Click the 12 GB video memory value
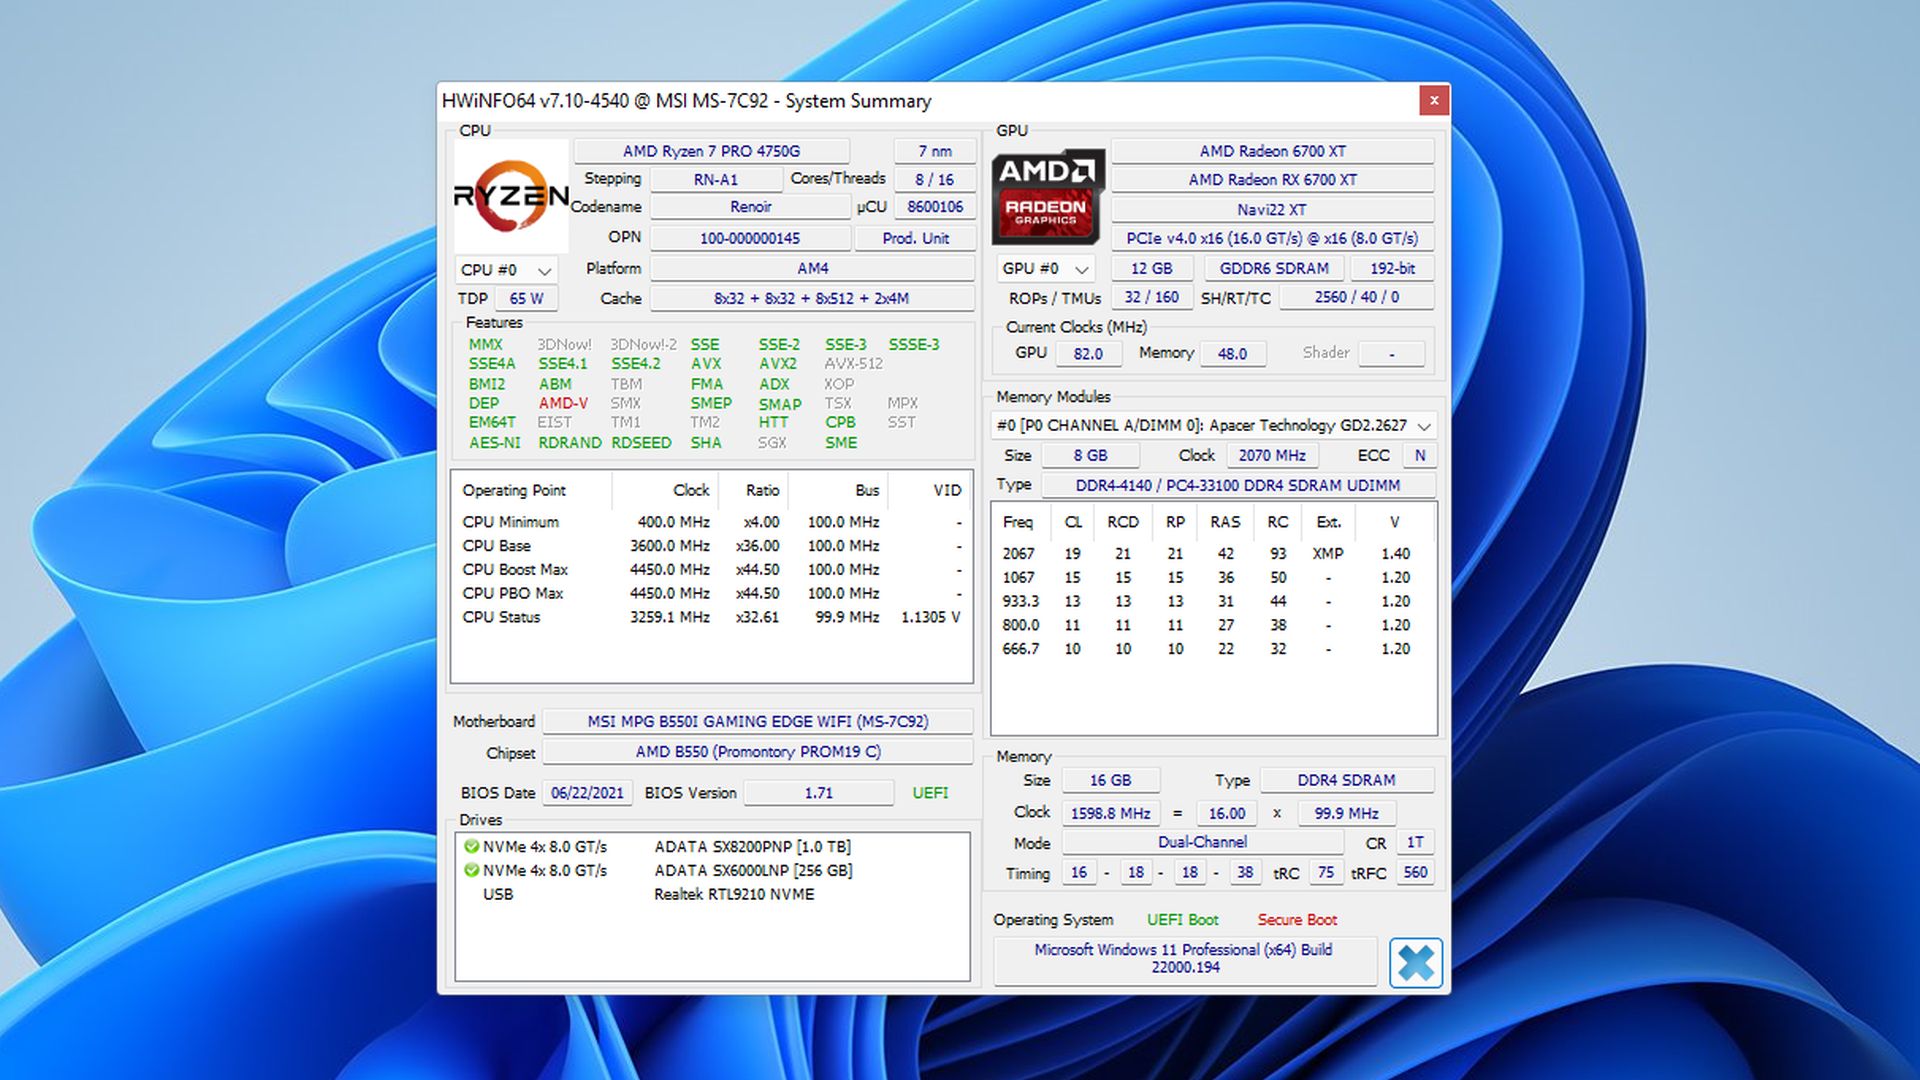Image resolution: width=1920 pixels, height=1080 pixels. point(1152,268)
